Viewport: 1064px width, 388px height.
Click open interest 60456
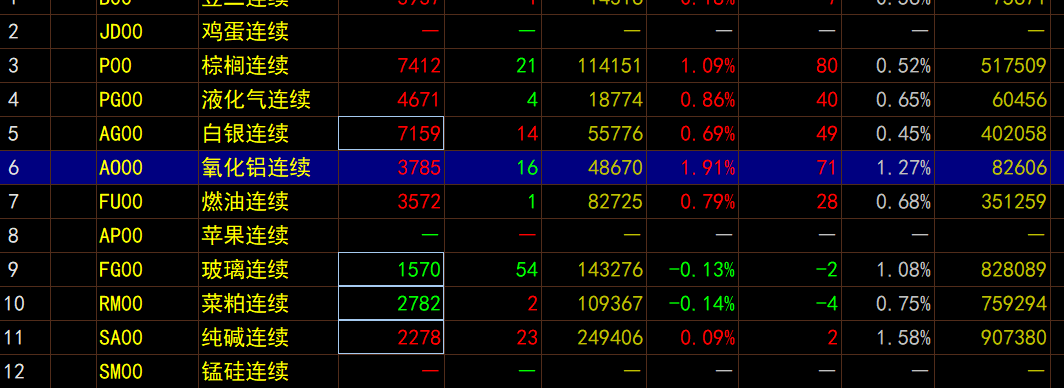[1019, 100]
